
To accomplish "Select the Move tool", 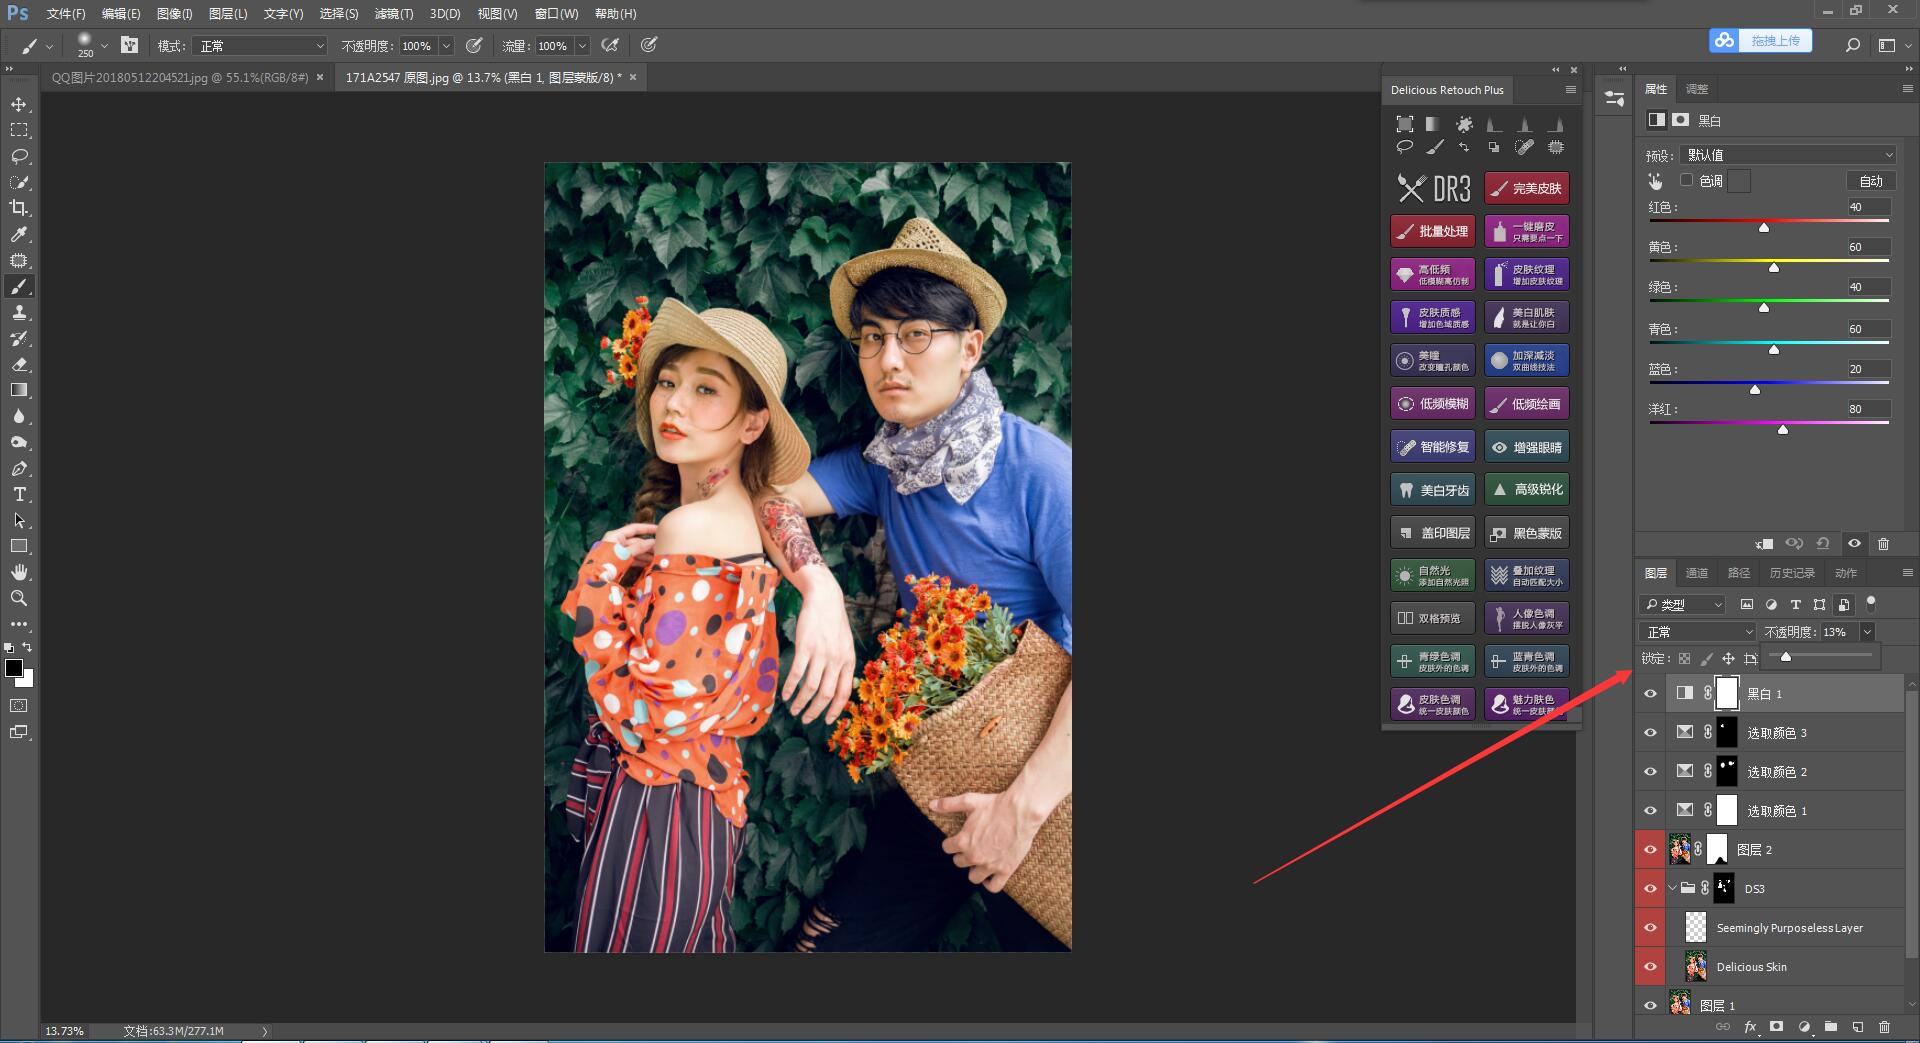I will click(19, 105).
